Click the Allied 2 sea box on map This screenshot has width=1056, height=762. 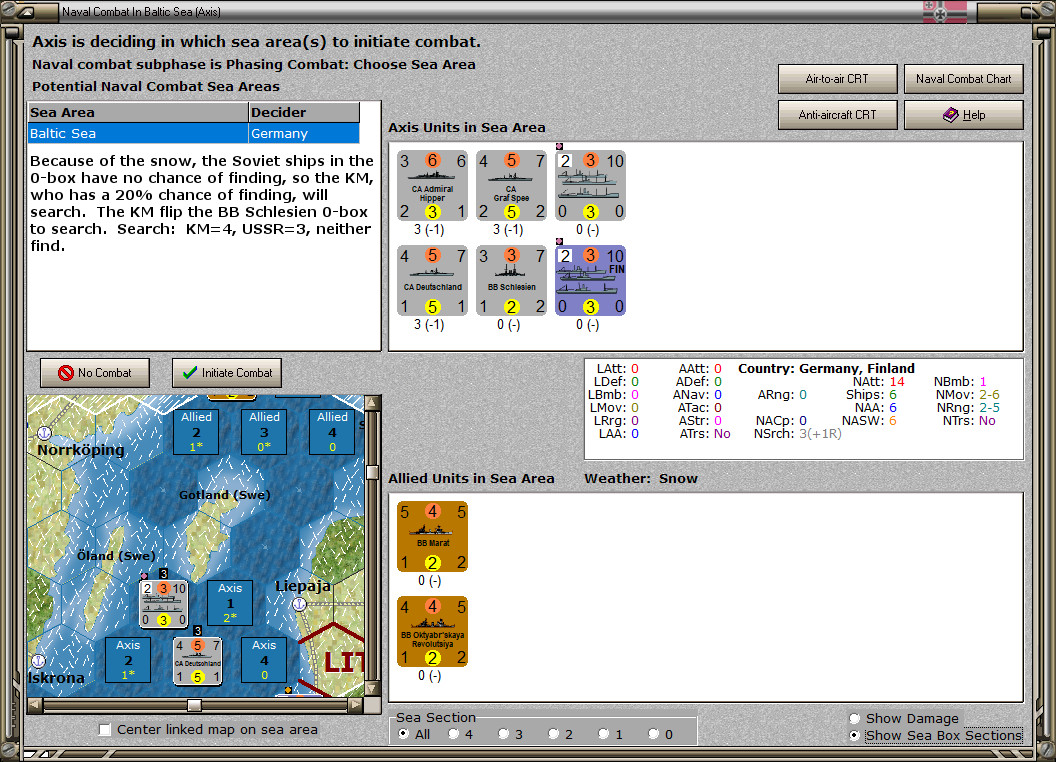(x=196, y=432)
